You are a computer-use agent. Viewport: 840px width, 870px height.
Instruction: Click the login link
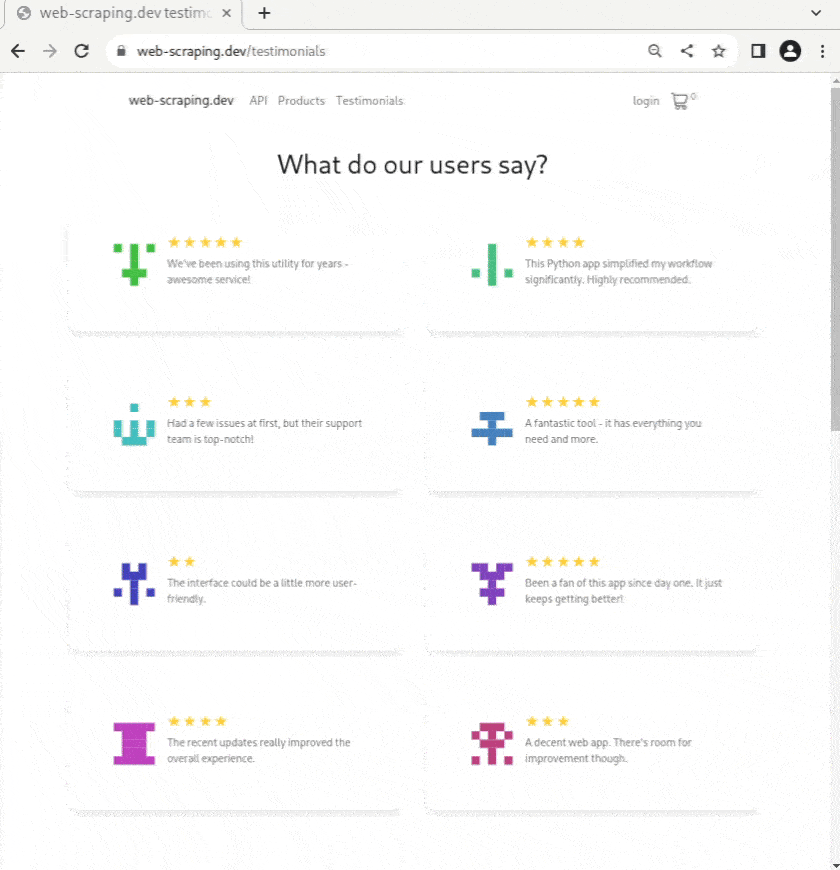click(646, 101)
